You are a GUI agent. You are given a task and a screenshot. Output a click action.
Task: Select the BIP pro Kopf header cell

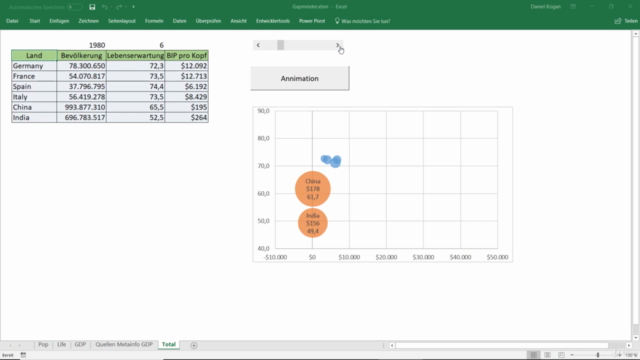tap(187, 56)
